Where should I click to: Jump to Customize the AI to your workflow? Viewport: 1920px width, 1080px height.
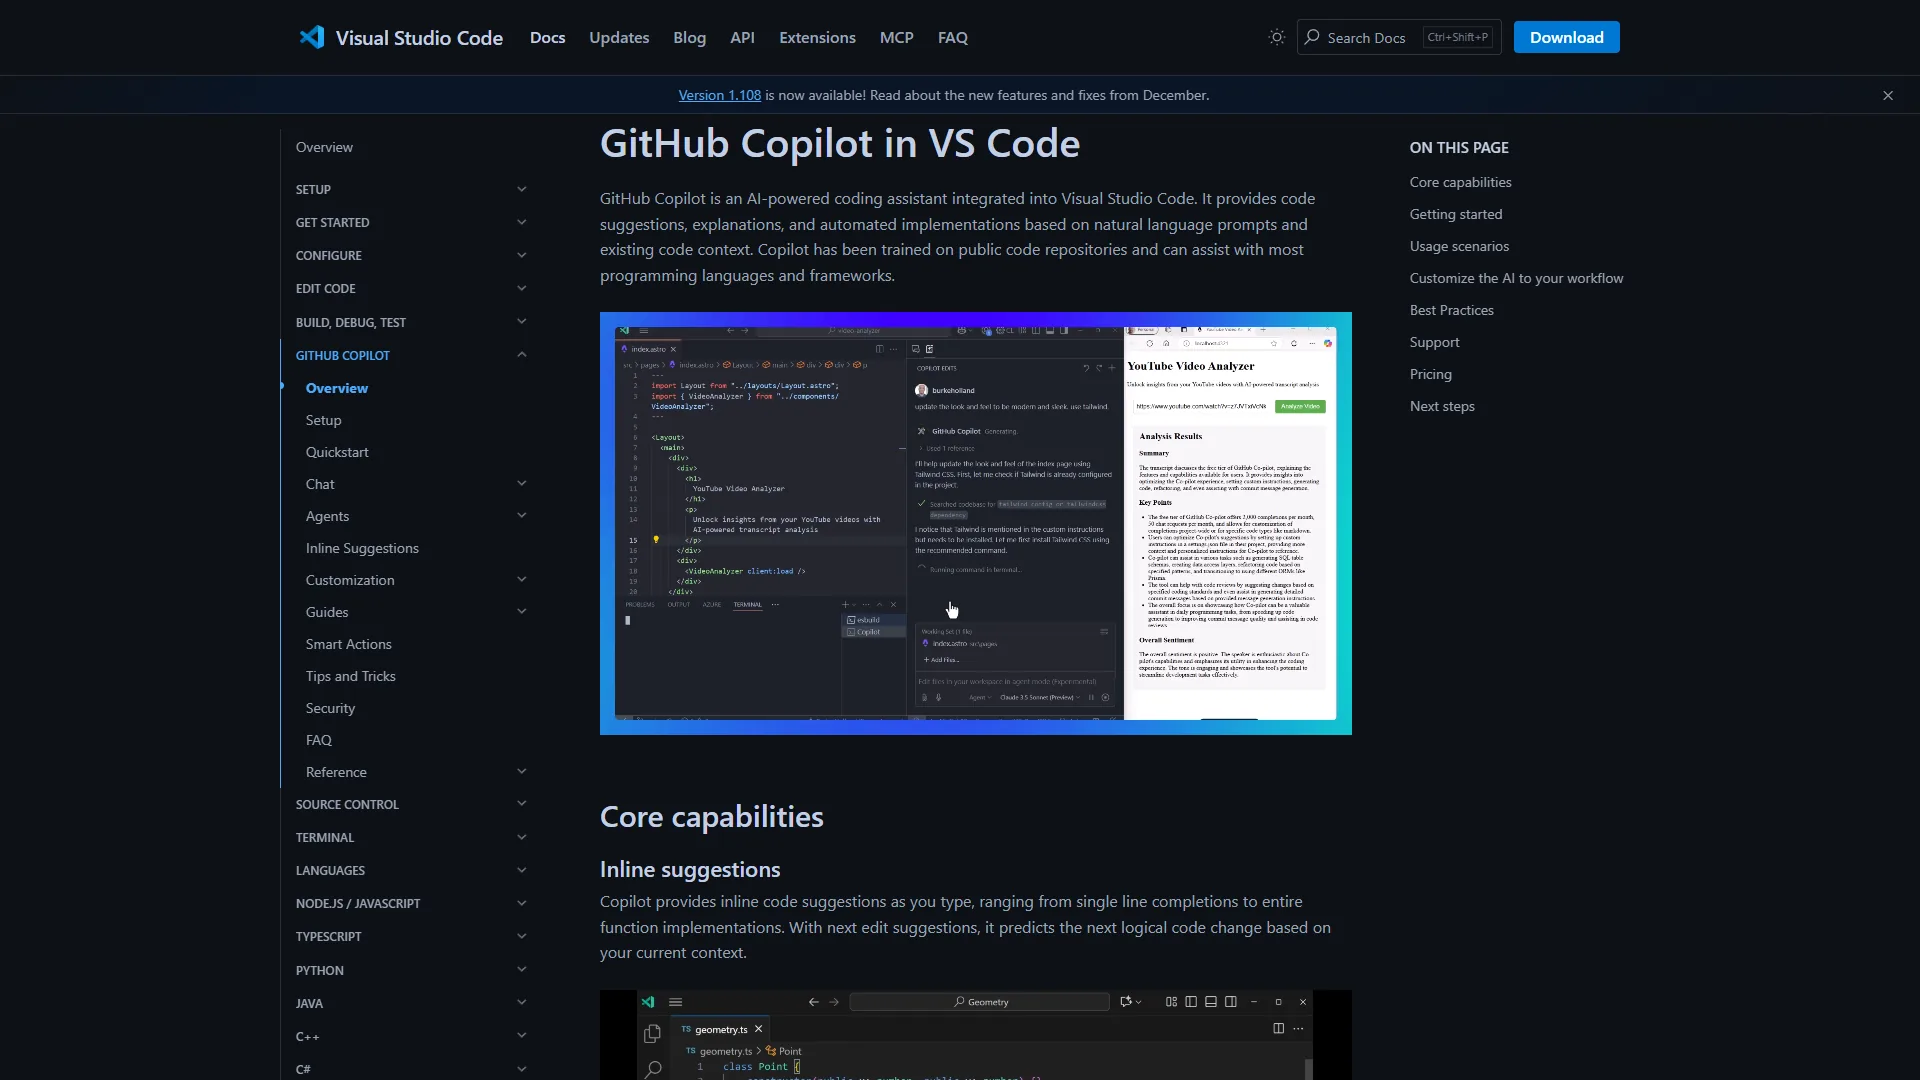click(x=1516, y=278)
